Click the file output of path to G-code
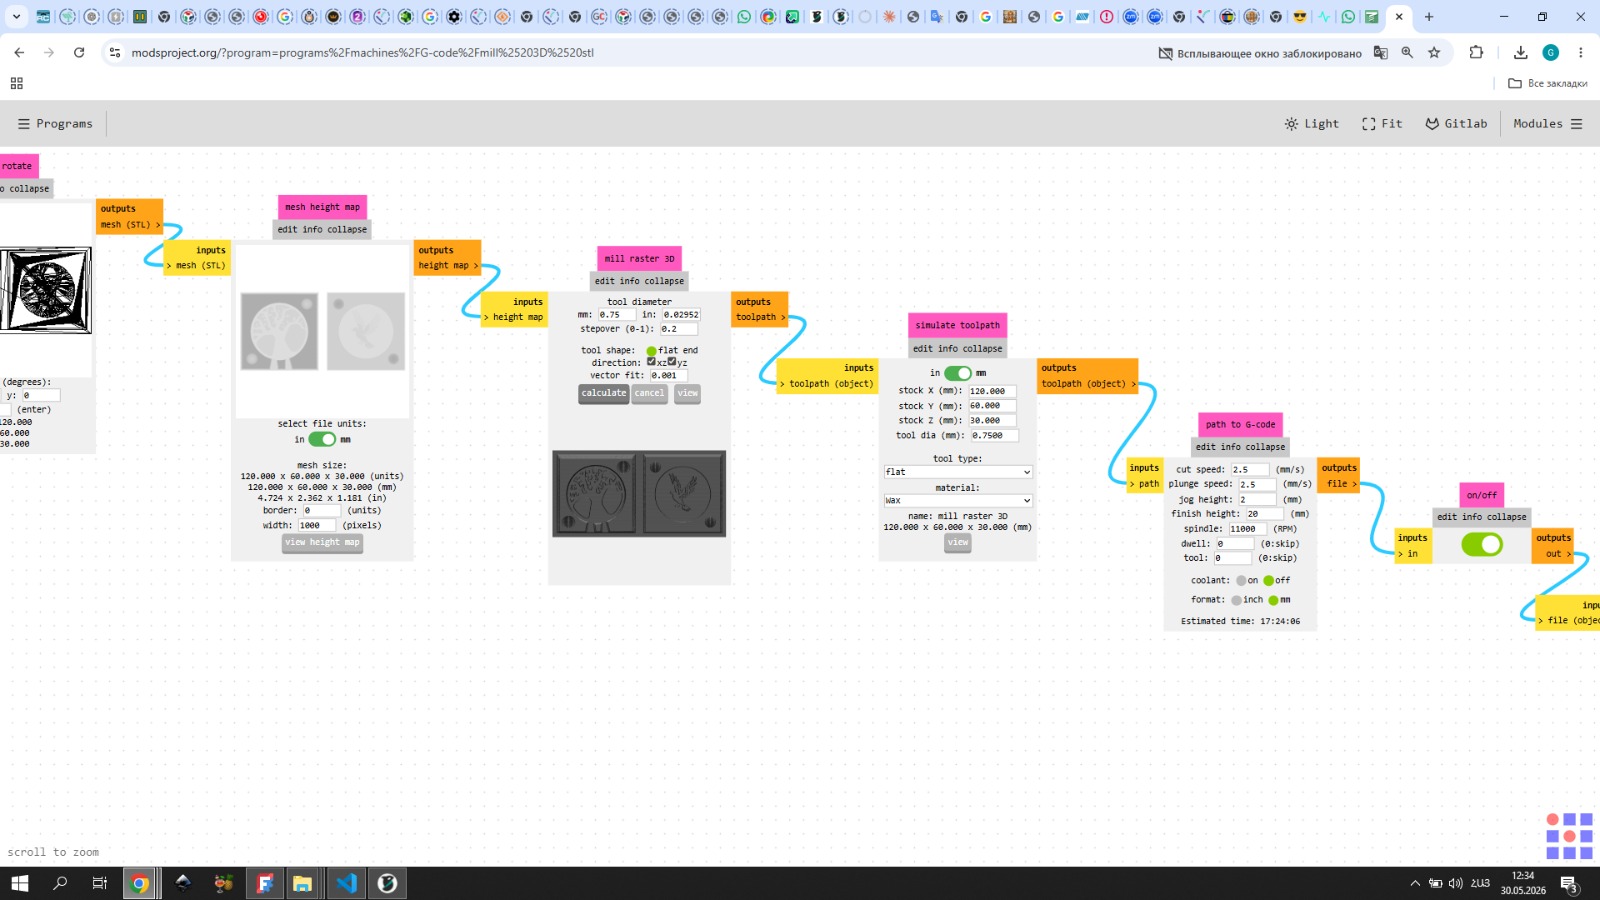The height and width of the screenshot is (900, 1600). point(1341,484)
